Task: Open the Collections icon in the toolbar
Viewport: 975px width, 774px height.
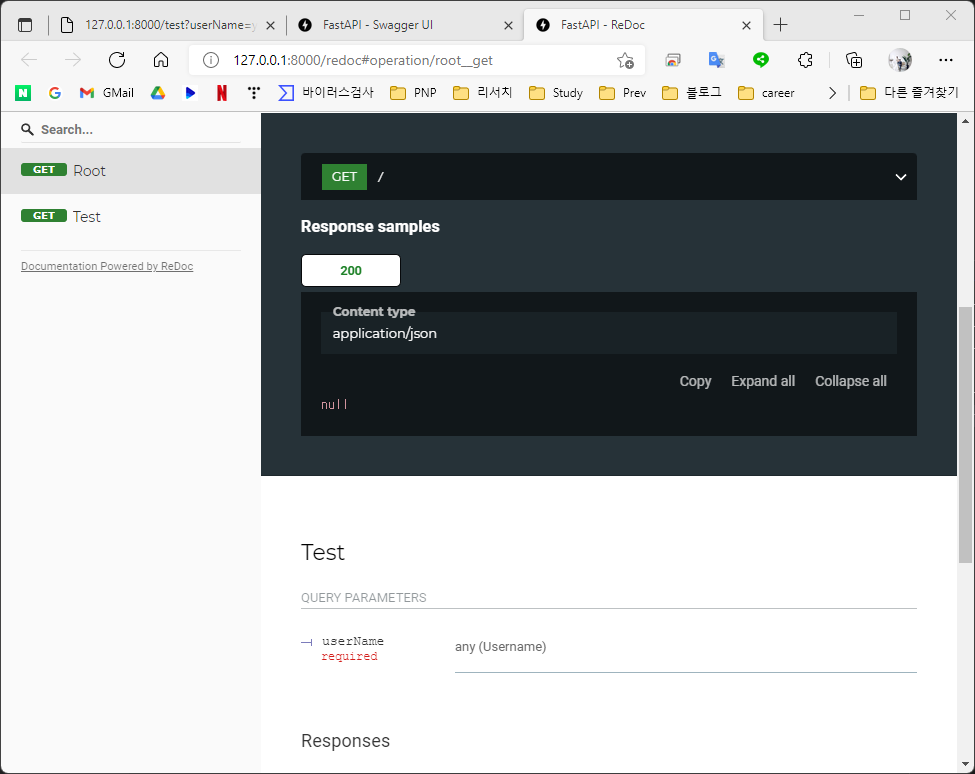Action: [853, 60]
